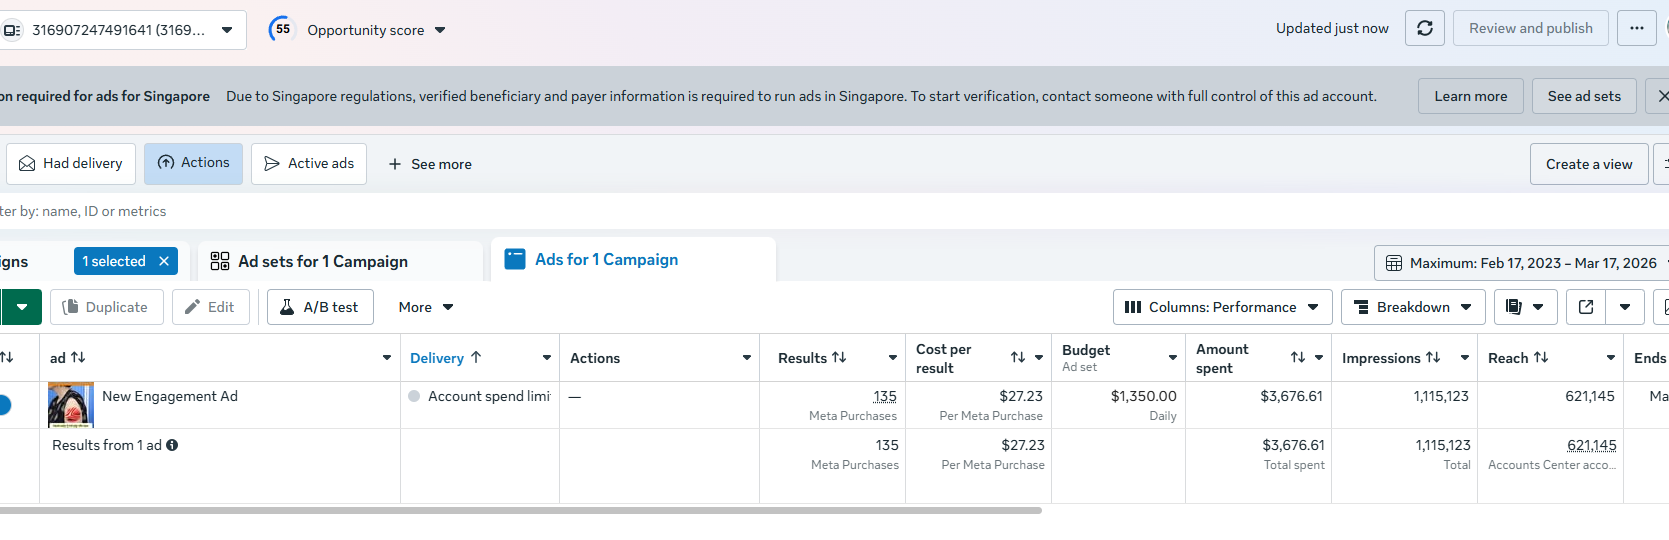Click the Duplicate button
Image resolution: width=1669 pixels, height=540 pixels.
[x=105, y=307]
